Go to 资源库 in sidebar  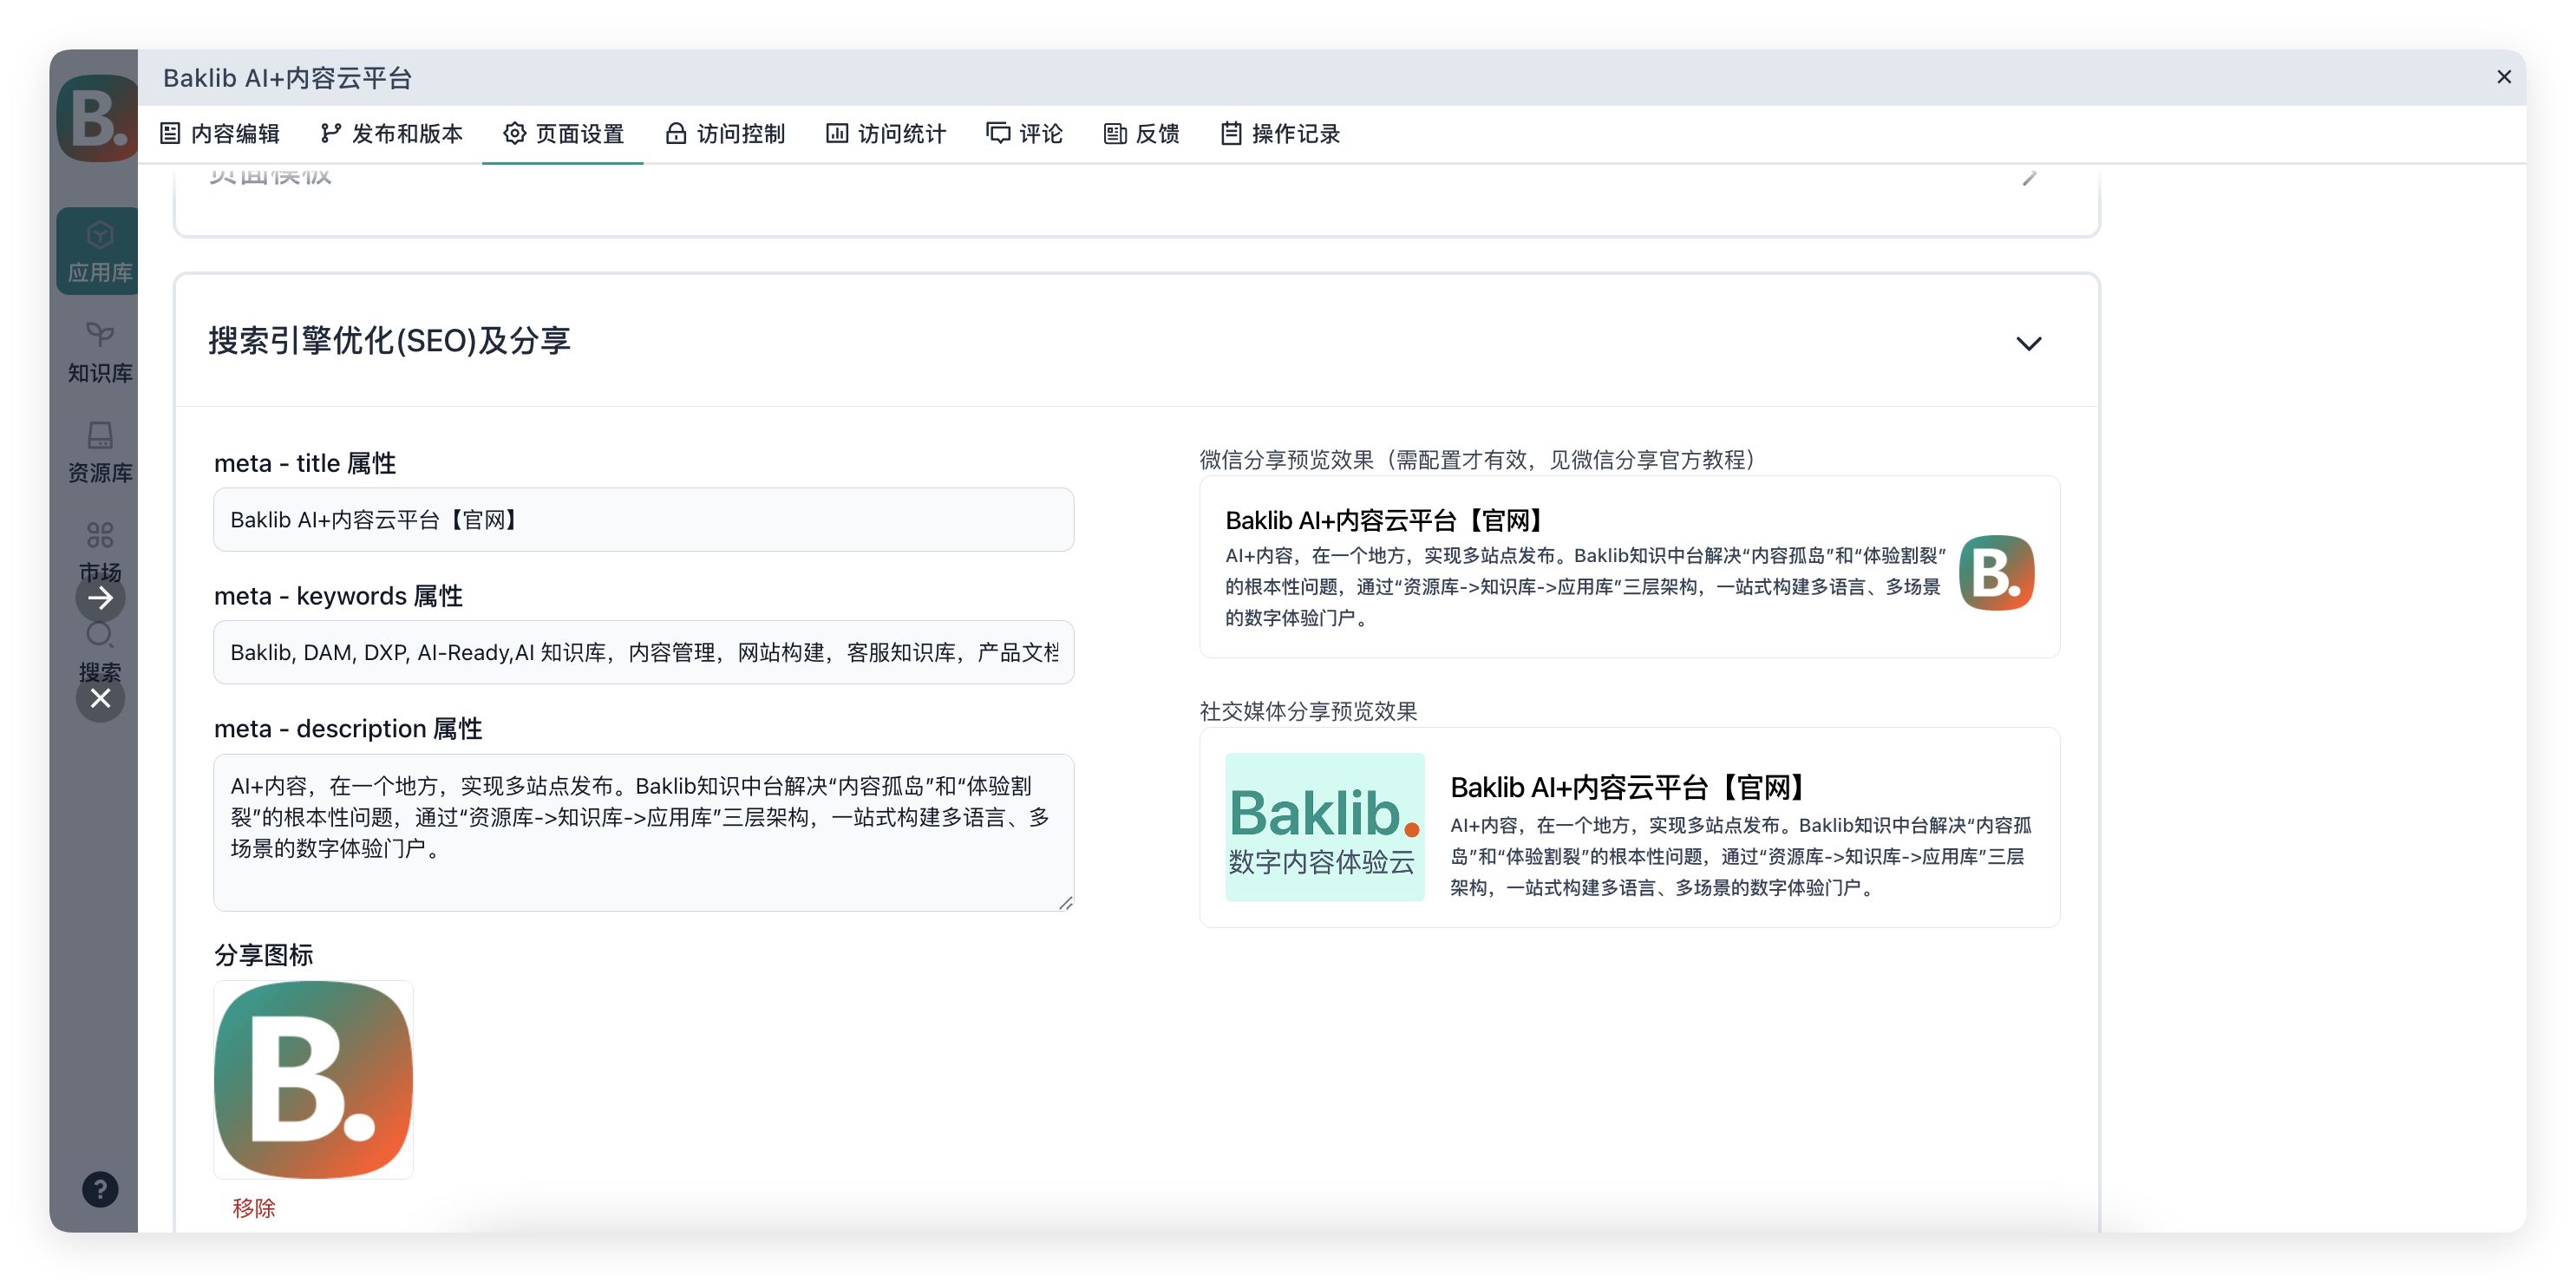click(99, 451)
